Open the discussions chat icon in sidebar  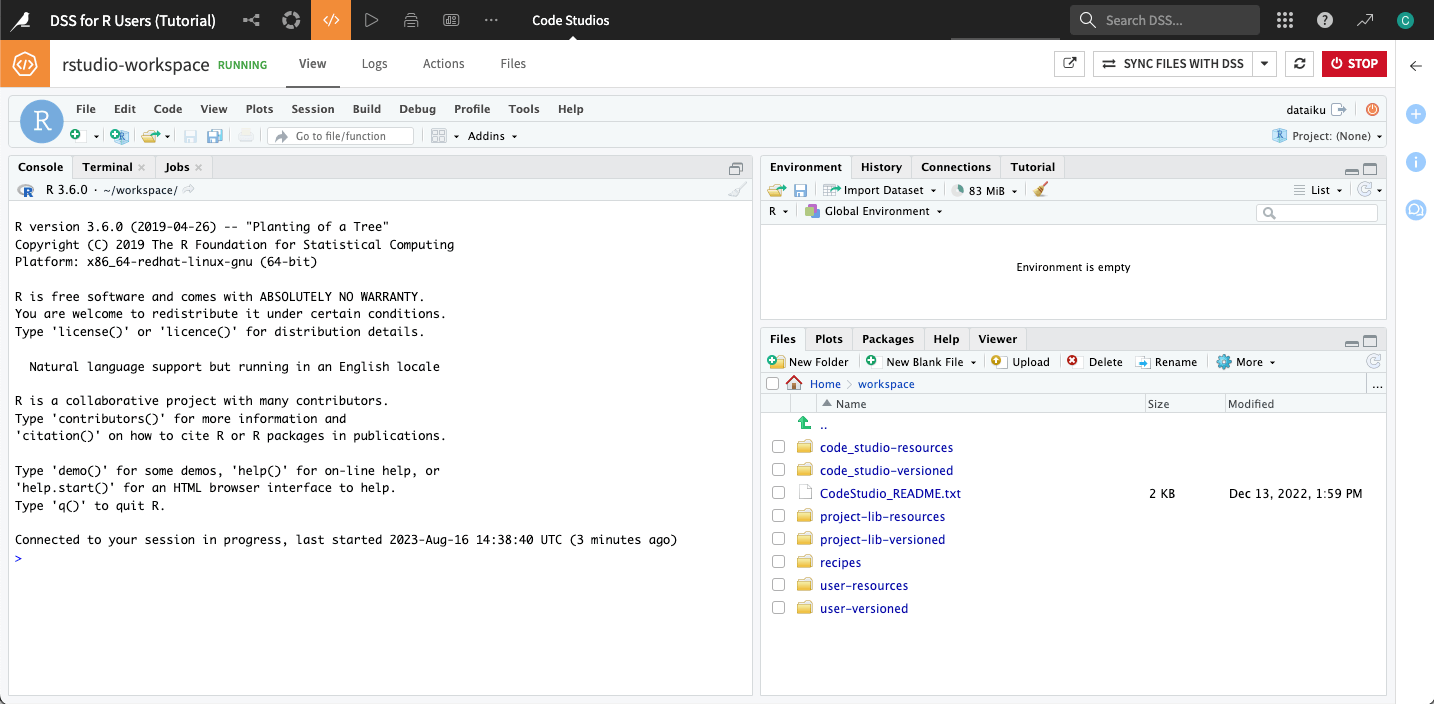click(1416, 209)
